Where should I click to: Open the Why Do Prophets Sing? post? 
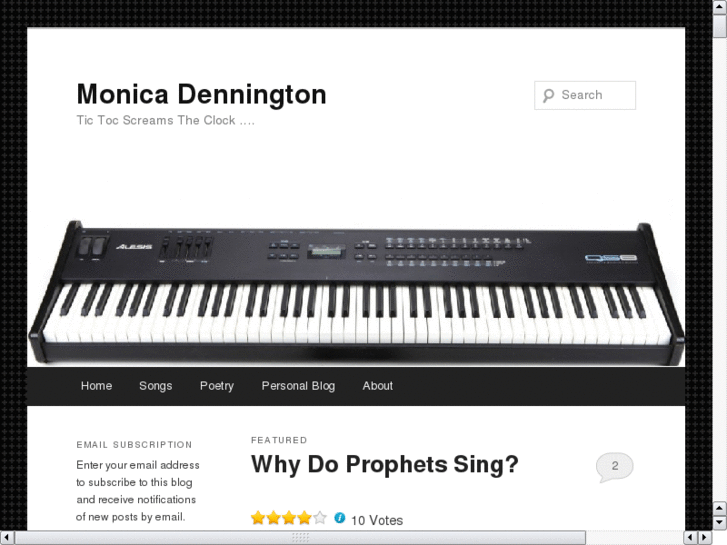click(x=385, y=464)
